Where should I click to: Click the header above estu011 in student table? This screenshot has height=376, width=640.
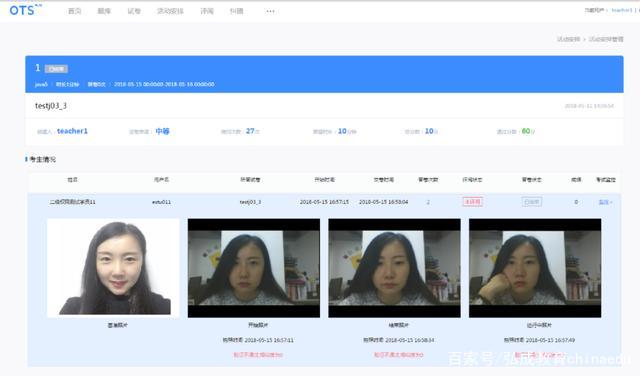(x=161, y=180)
